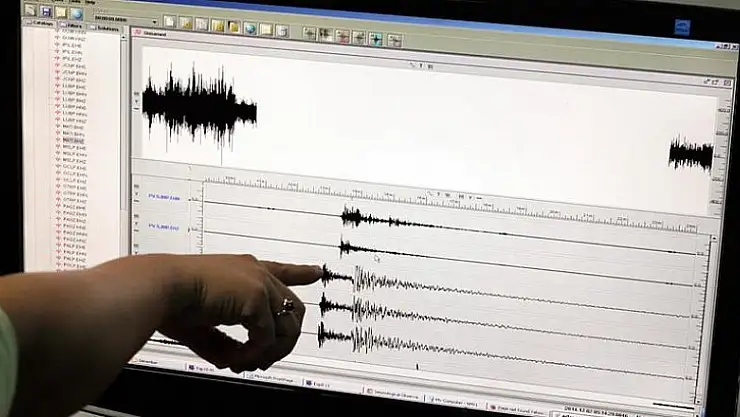The height and width of the screenshot is (417, 740).
Task: Click the globe icon beside the Save icon
Action: coord(76,13)
